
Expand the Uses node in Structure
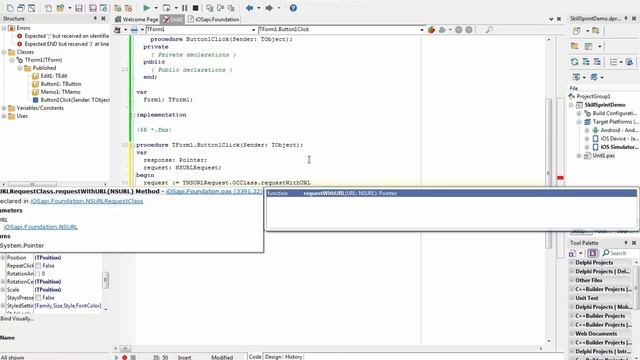coord(4,116)
